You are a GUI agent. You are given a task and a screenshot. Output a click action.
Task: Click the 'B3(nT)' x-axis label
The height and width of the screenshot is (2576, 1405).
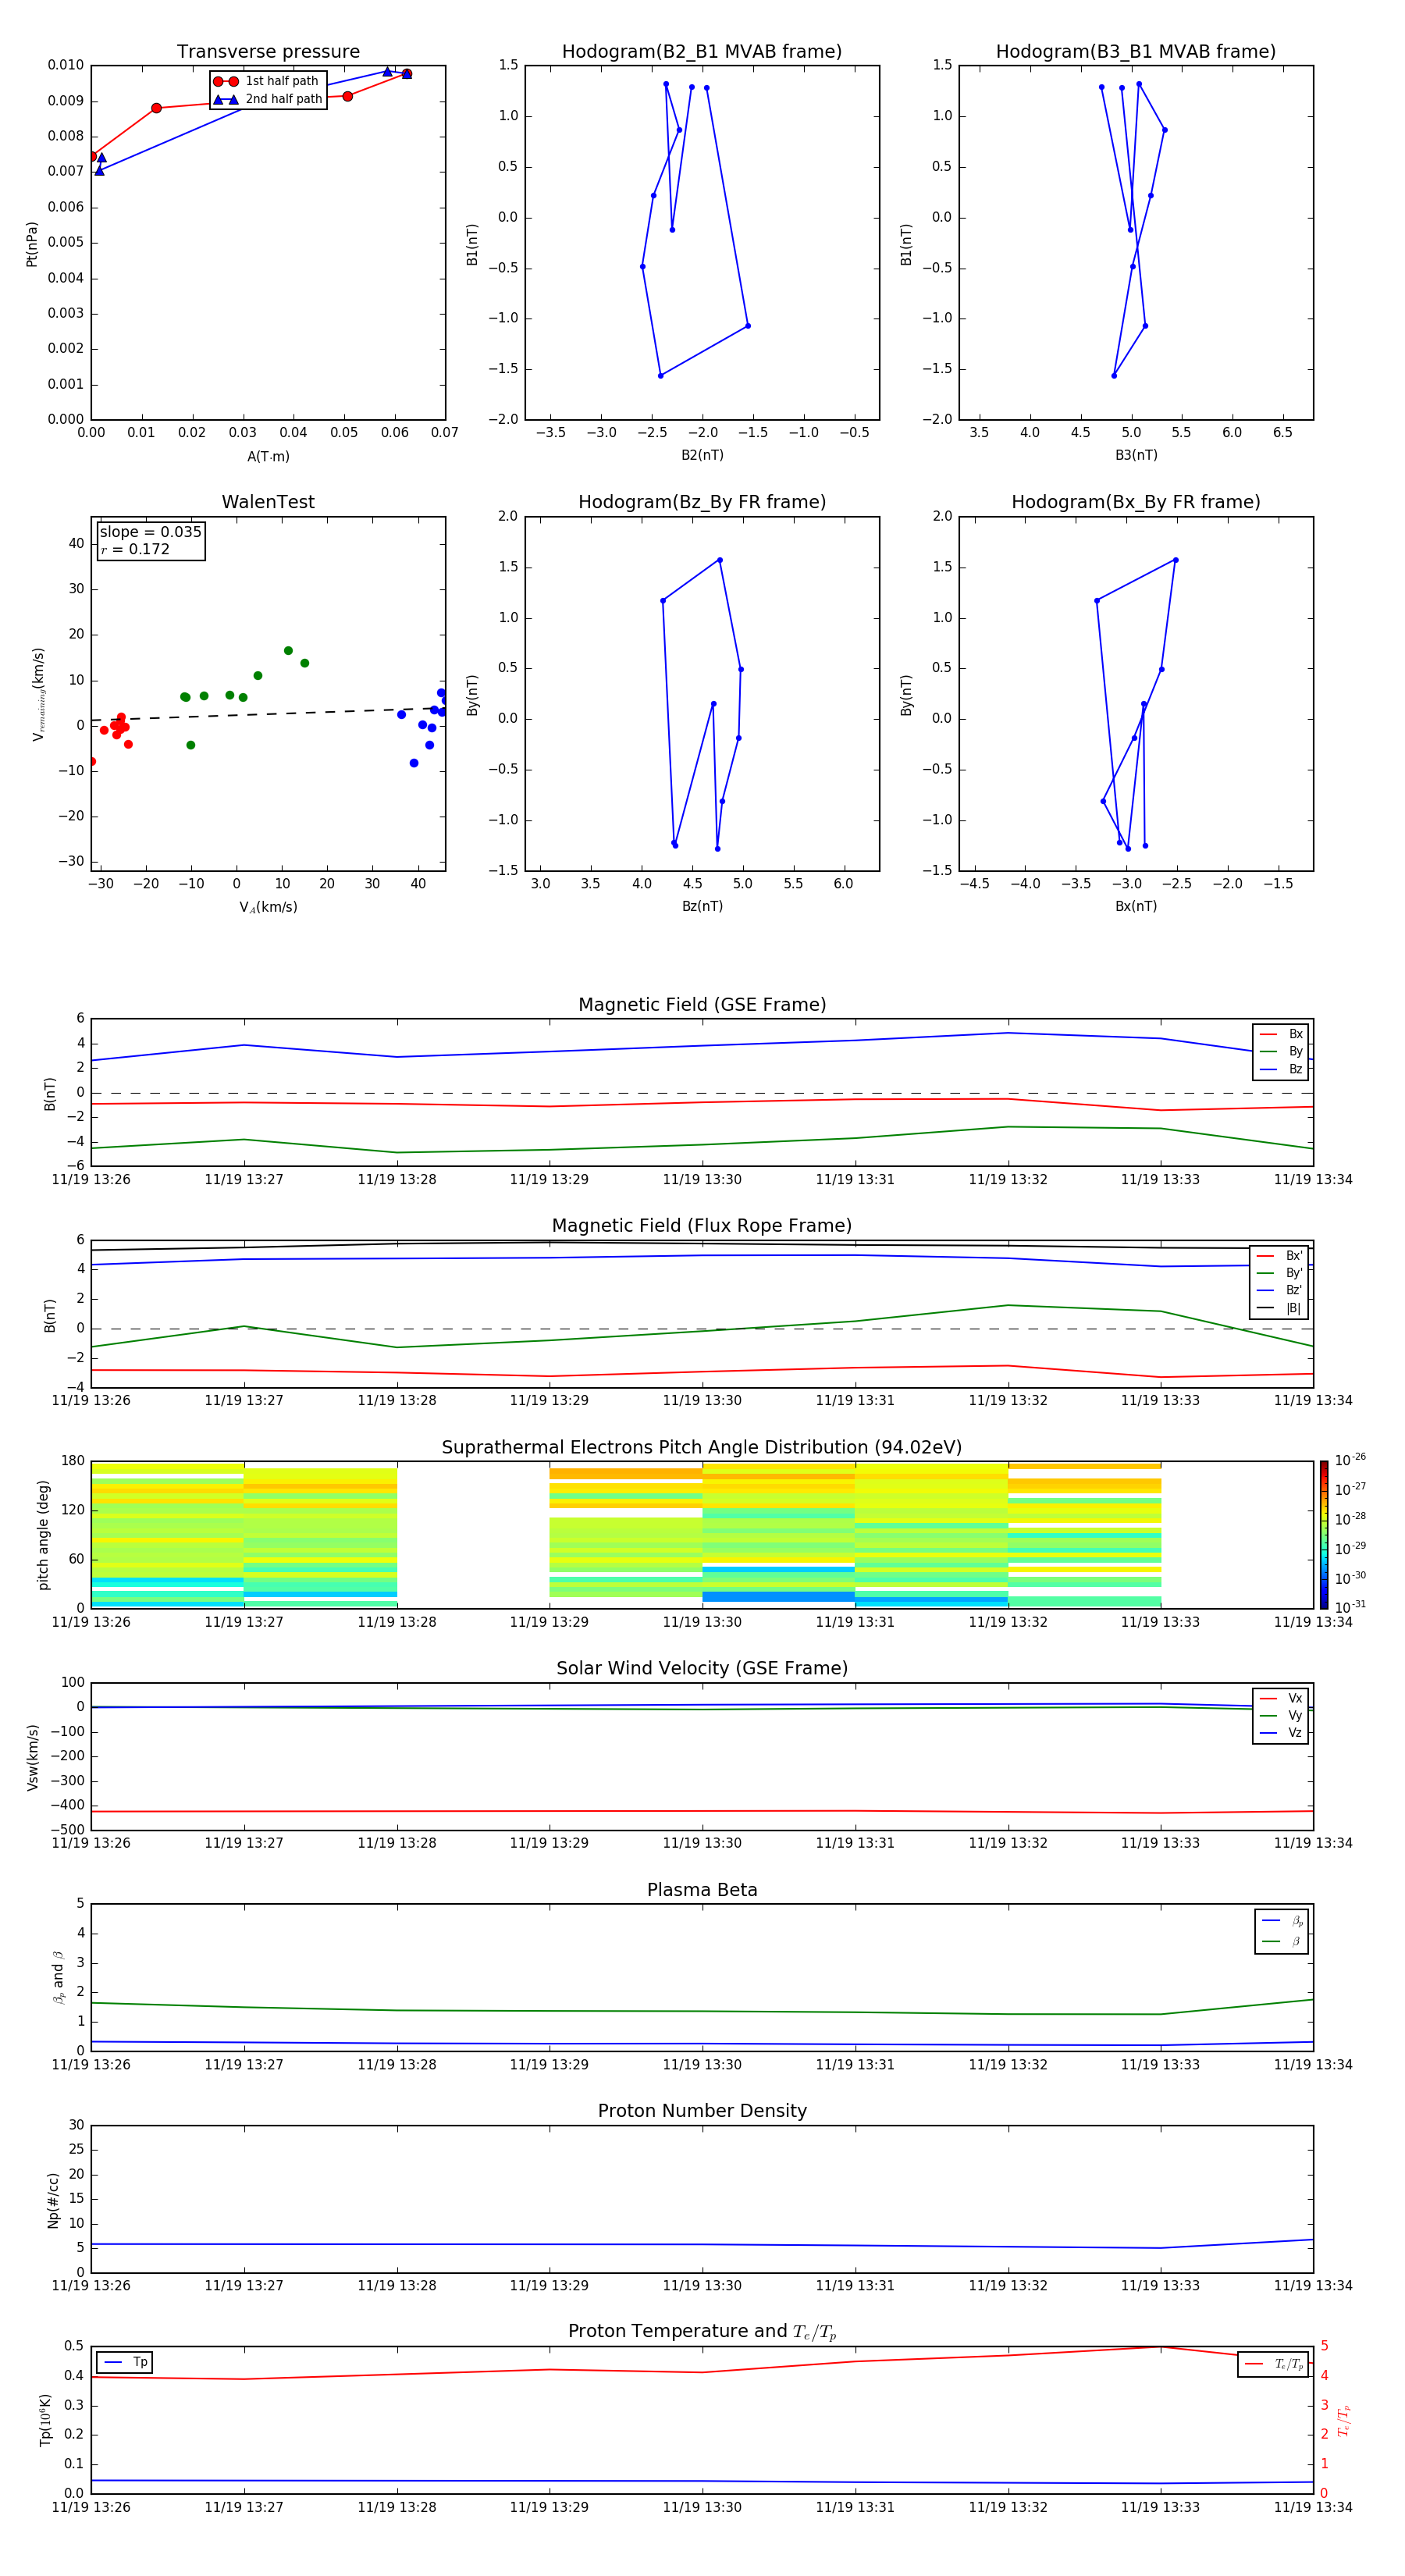click(x=1136, y=455)
